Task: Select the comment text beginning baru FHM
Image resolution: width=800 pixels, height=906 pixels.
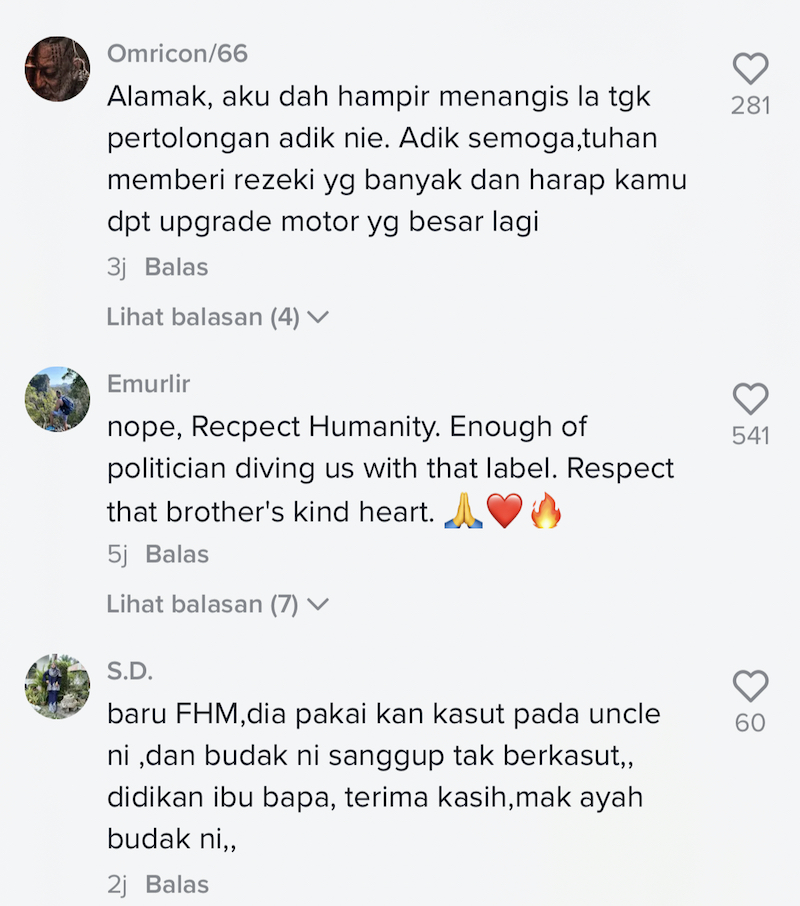Action: coord(384,777)
